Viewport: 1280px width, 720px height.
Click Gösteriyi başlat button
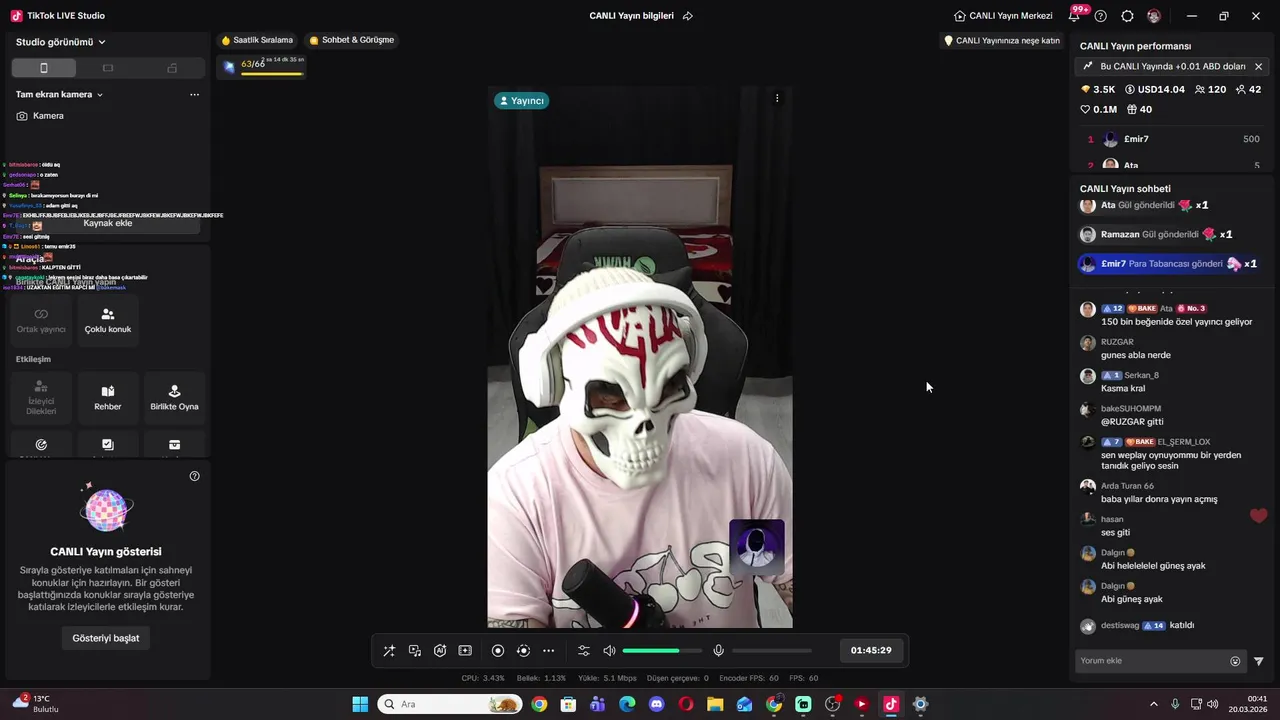click(106, 638)
